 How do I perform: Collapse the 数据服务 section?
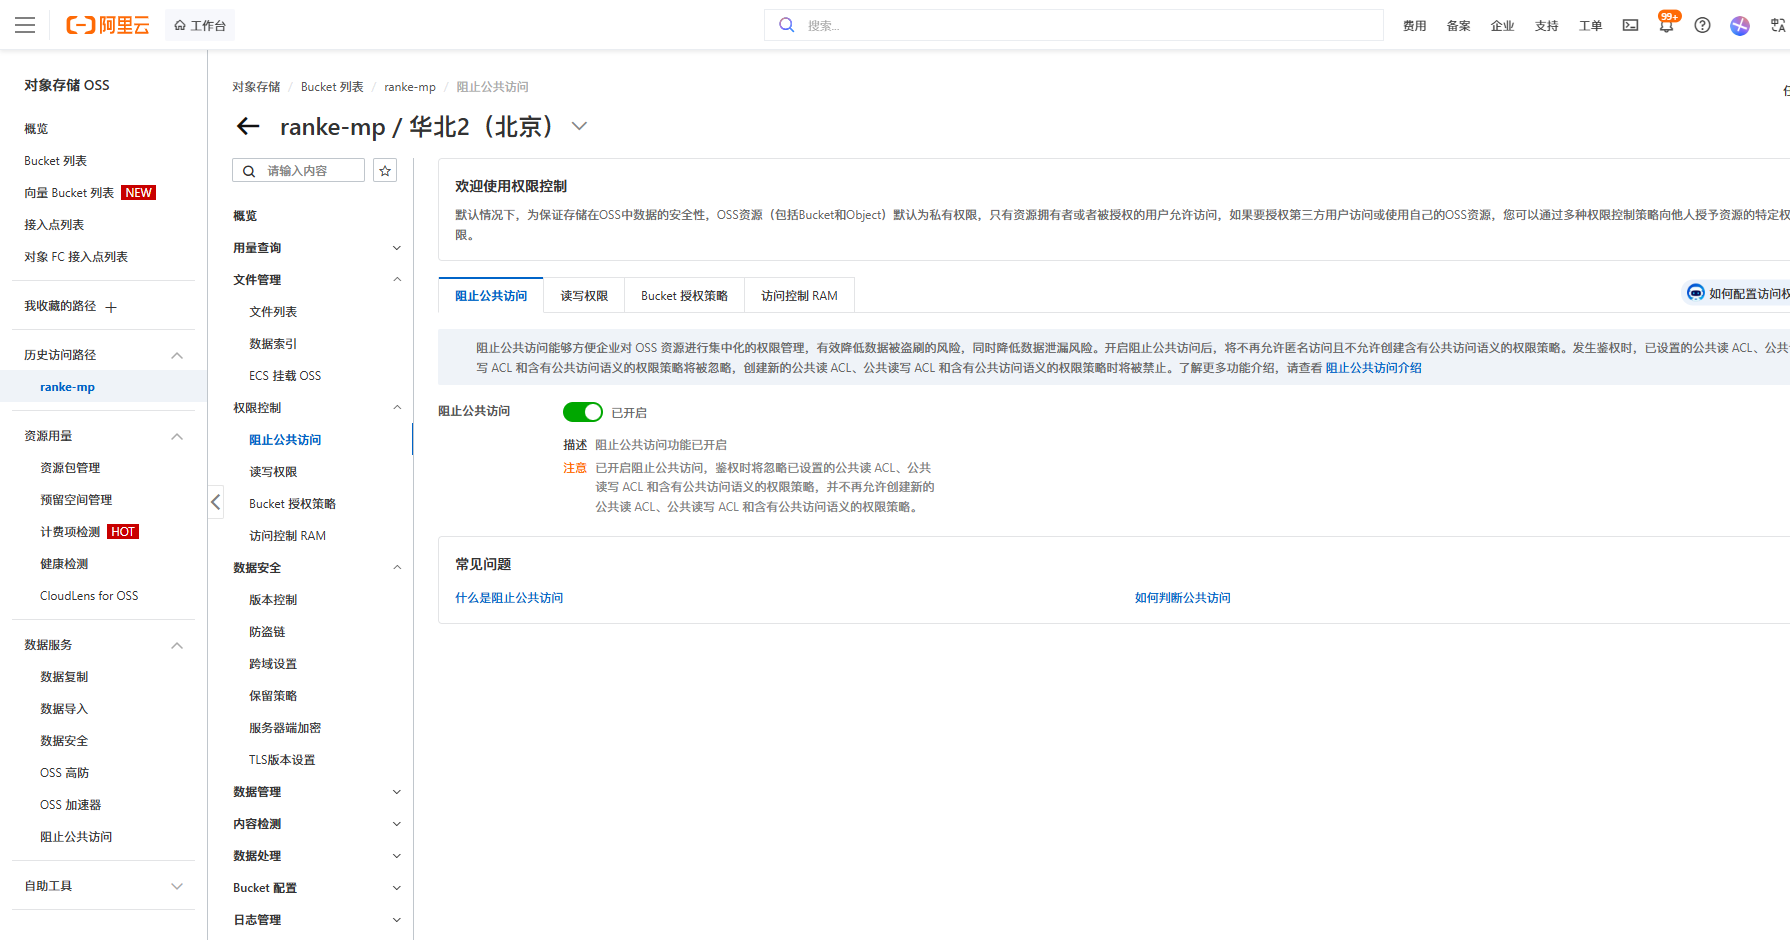(x=177, y=645)
